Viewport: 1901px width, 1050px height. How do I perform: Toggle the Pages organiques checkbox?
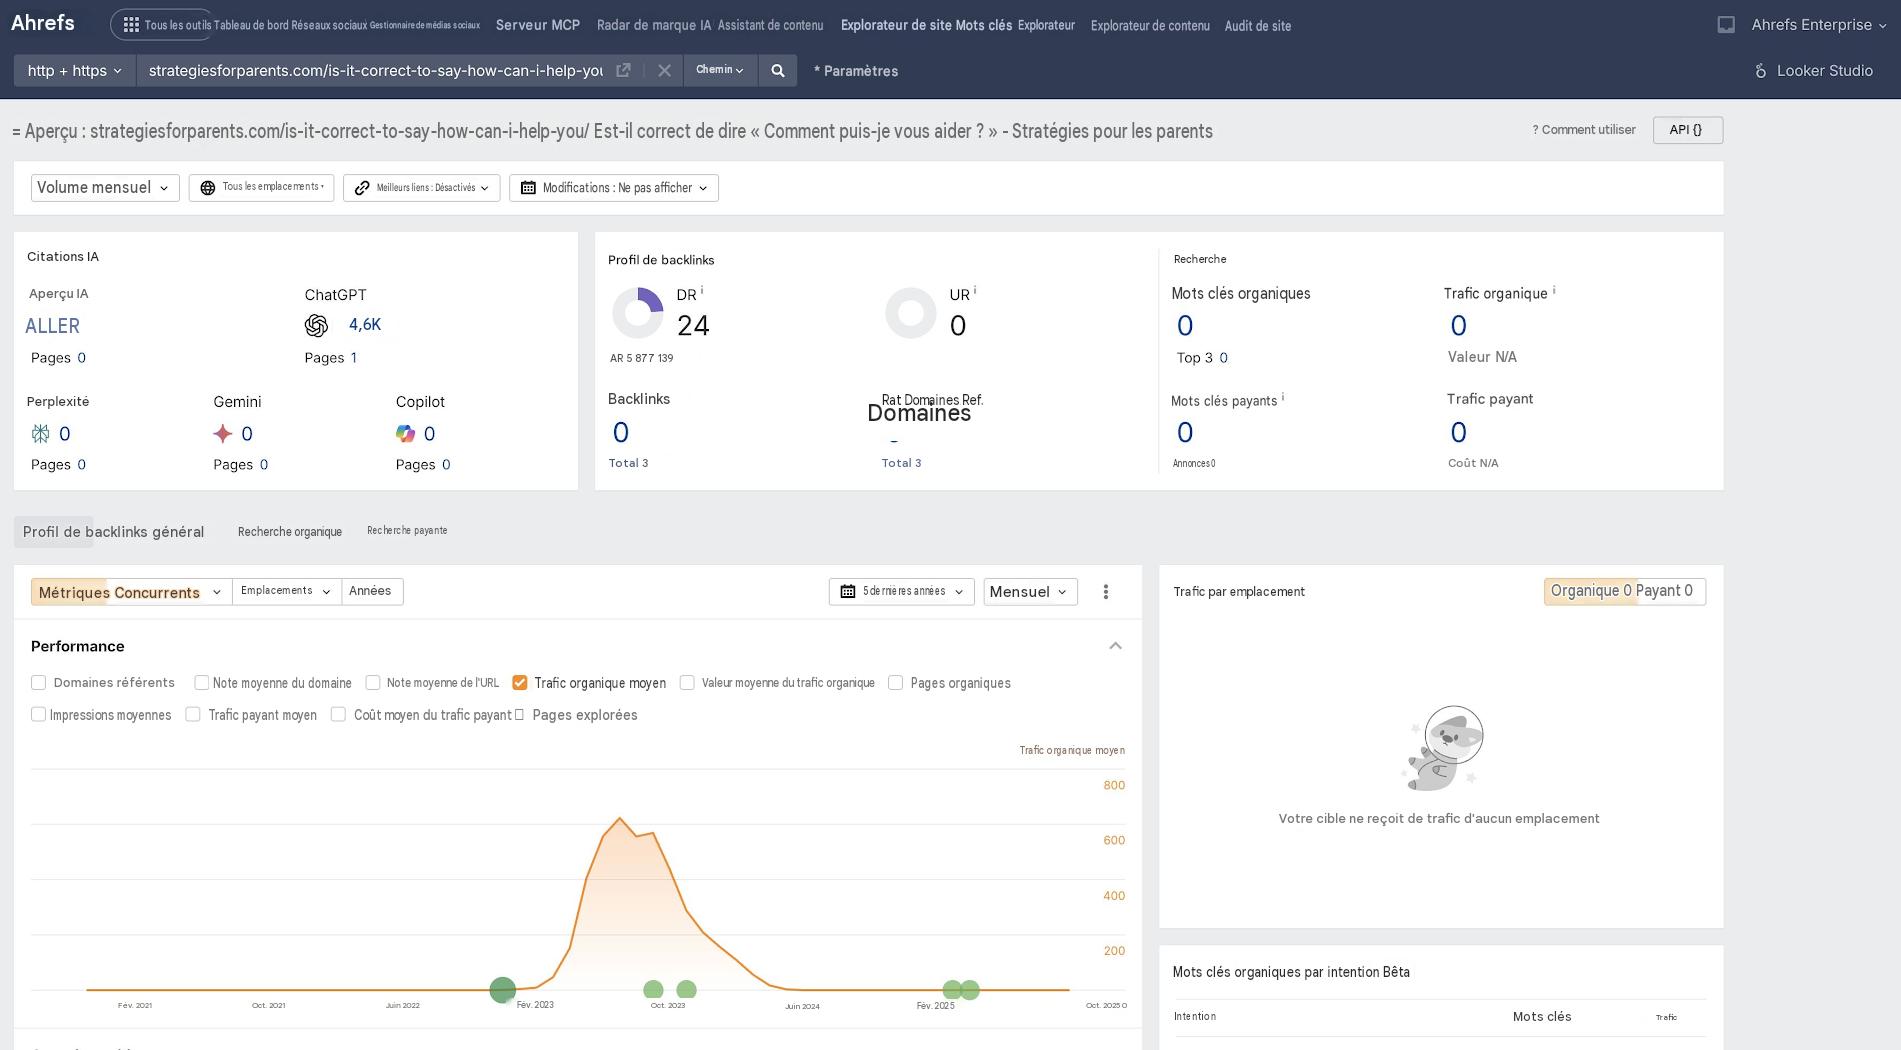(x=896, y=683)
